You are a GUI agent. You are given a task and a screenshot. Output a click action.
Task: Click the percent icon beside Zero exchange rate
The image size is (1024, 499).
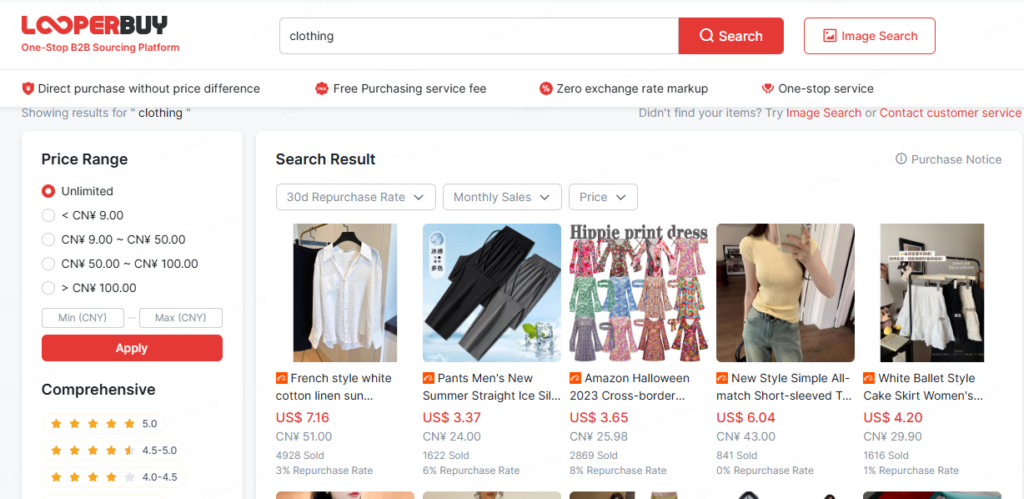coord(546,89)
